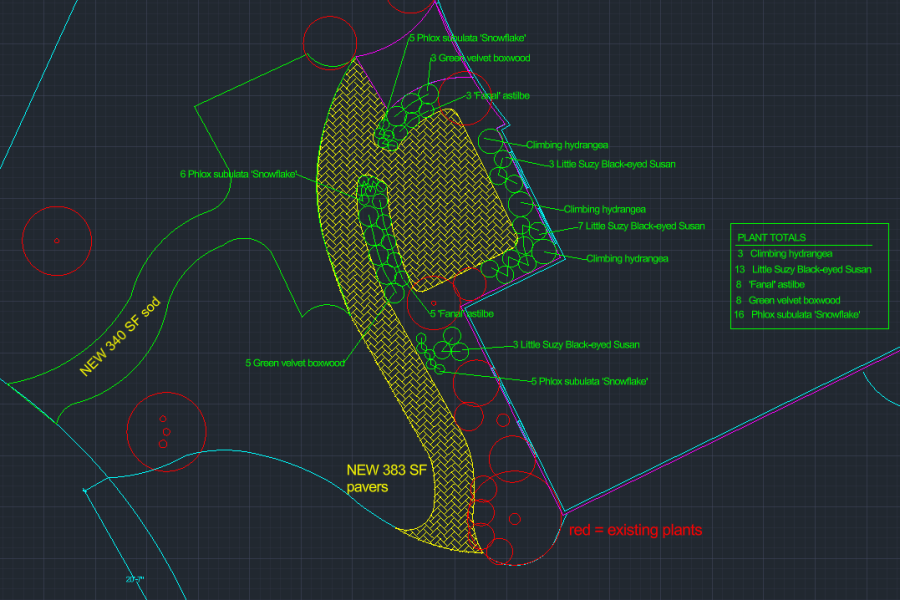Image resolution: width=900 pixels, height=600 pixels.
Task: Click the 'NEW 340 SF sod' text
Action: pyautogui.click(x=119, y=336)
